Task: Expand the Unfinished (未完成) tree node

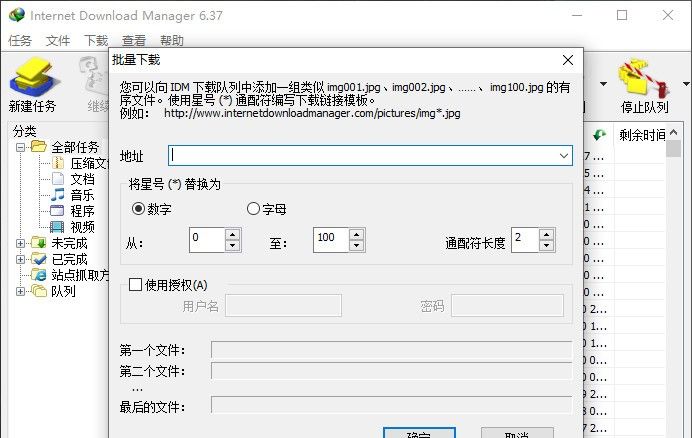Action: pos(20,243)
